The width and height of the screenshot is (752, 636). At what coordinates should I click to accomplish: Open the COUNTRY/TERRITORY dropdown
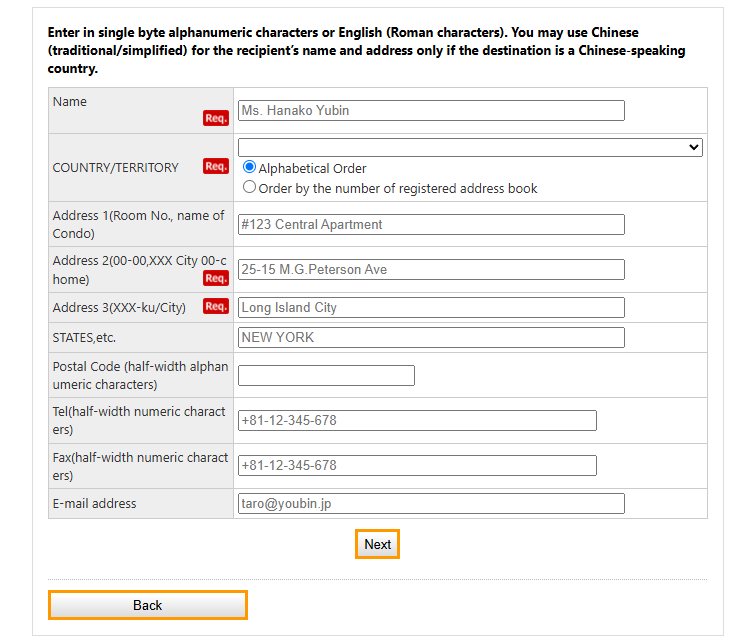(470, 147)
